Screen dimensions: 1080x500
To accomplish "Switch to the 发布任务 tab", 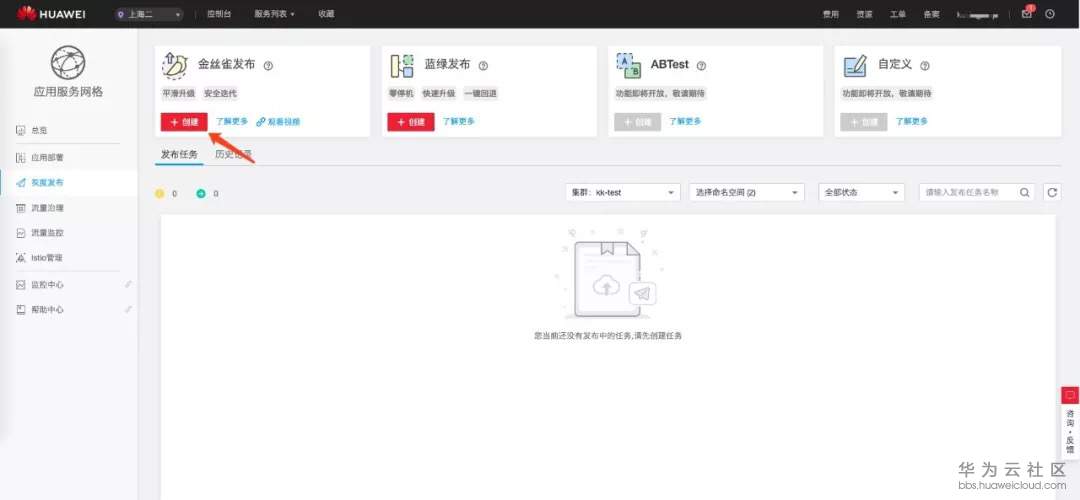I will point(179,154).
